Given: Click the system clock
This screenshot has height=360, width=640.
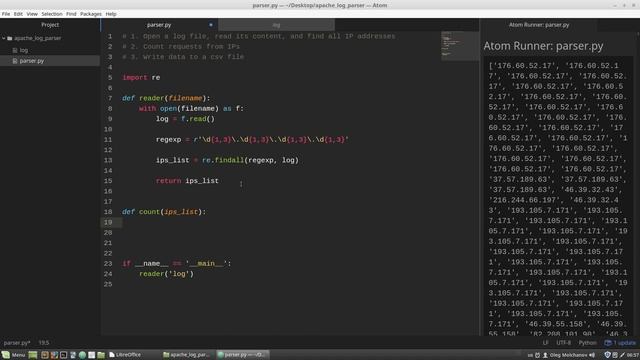Looking at the screenshot, I should point(633,355).
